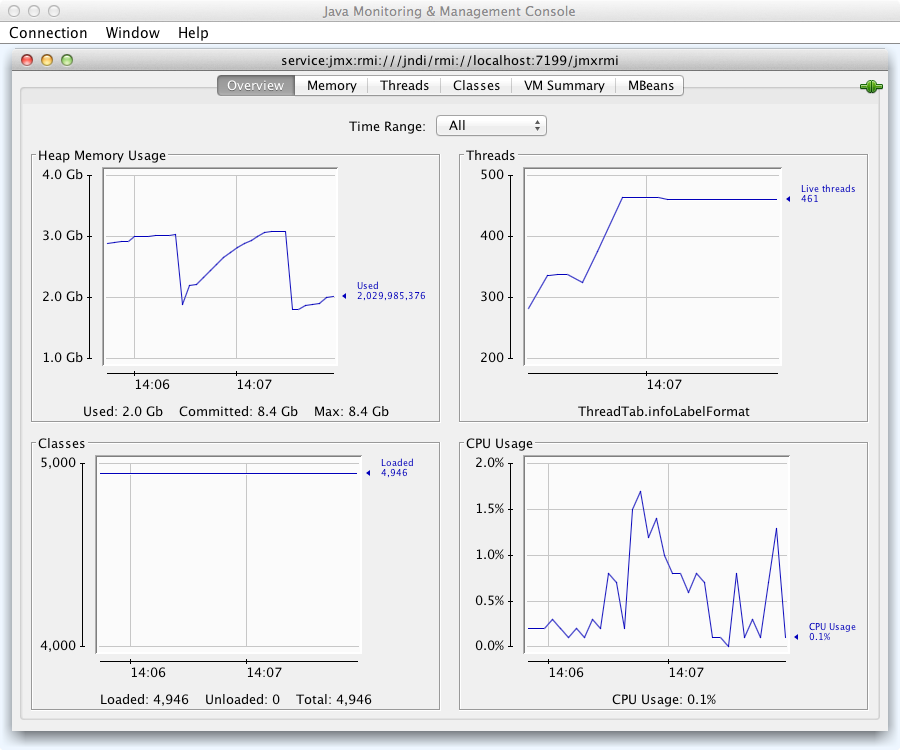
Task: Click the Used 2,029,985,376 value label
Action: coord(391,291)
